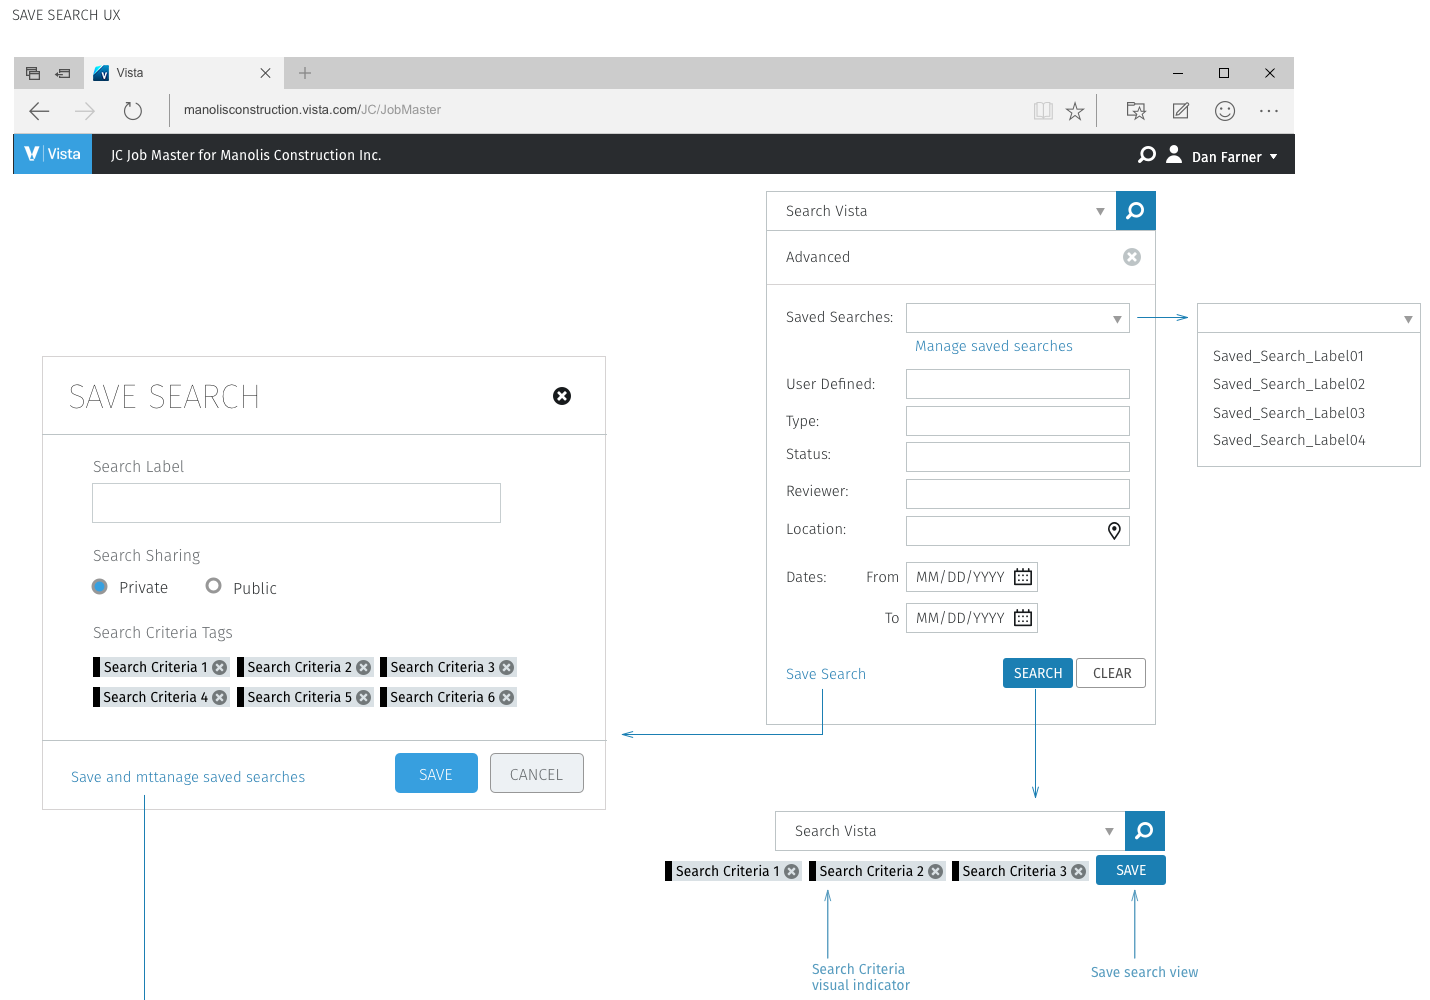
Task: Select Saved_Search_Label04 from the list
Action: point(1288,440)
